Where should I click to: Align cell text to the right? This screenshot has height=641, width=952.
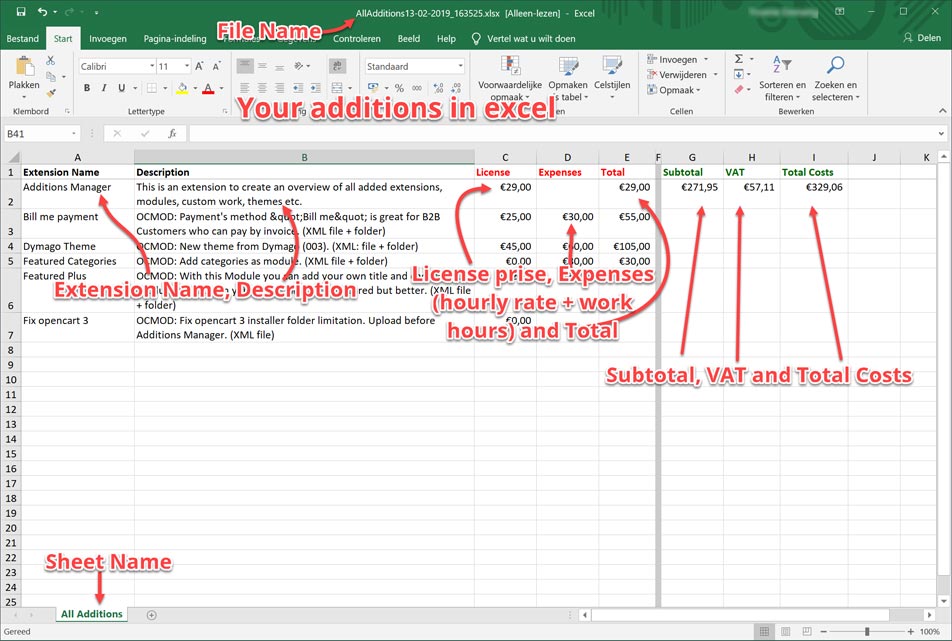[x=279, y=88]
